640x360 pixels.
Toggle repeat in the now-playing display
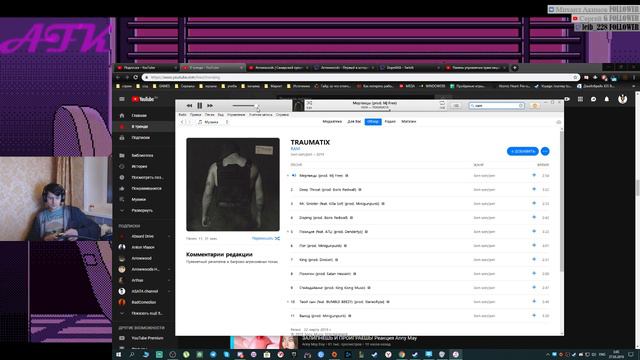pos(442,104)
